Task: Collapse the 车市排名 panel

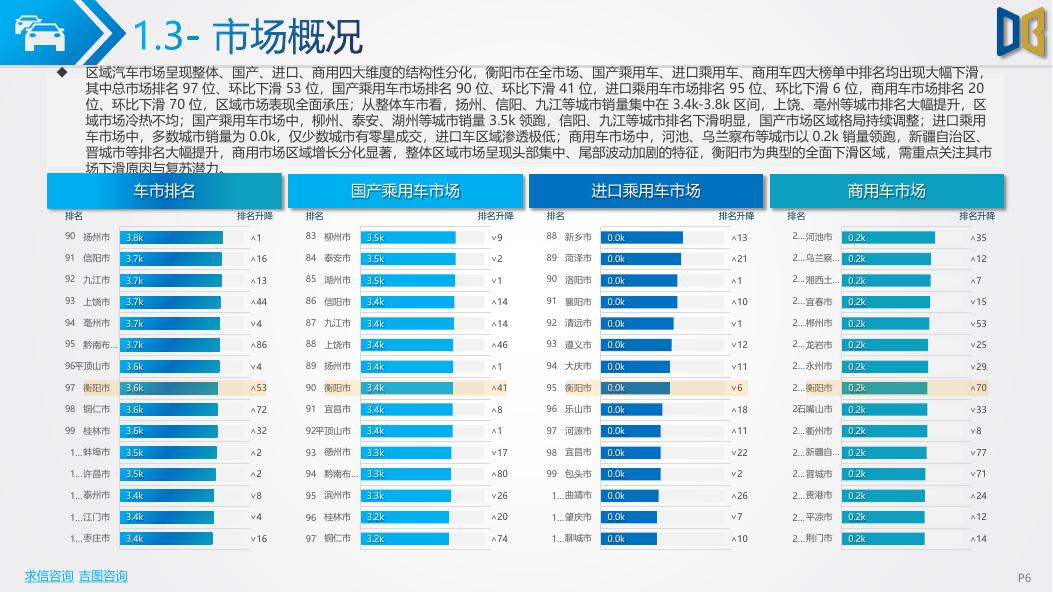Action: 163,190
